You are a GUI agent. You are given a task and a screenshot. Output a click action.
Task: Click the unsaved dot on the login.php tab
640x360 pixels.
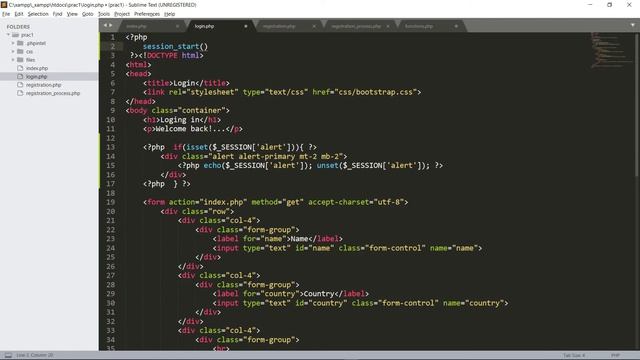(246, 26)
